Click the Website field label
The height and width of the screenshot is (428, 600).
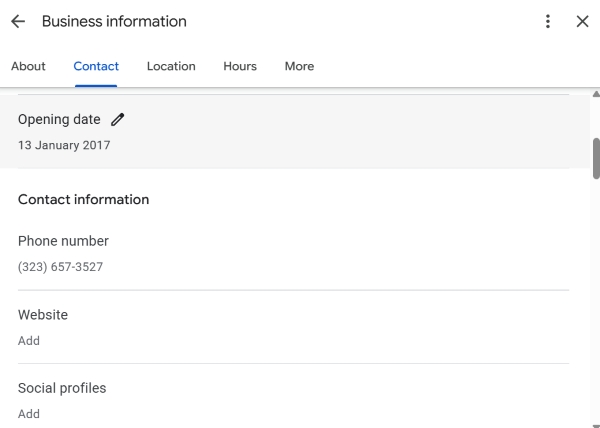[x=43, y=315]
